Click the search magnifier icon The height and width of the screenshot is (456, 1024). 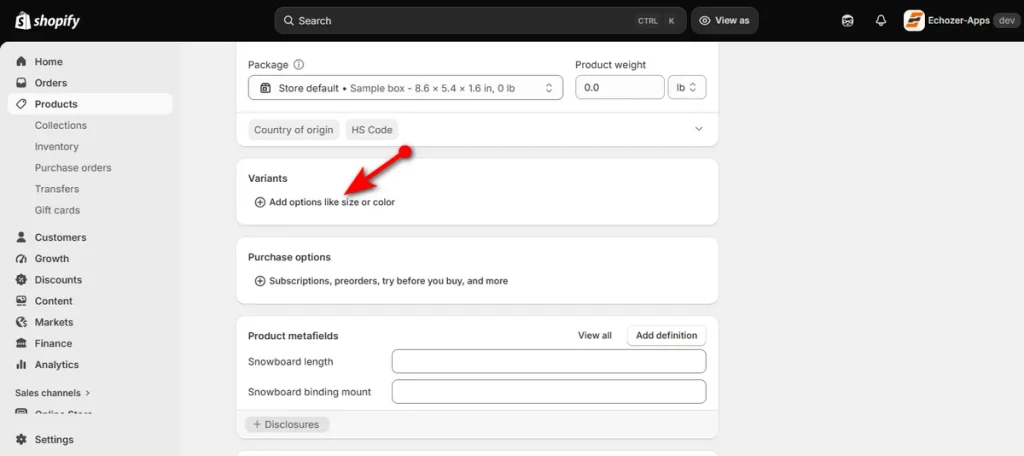(289, 21)
